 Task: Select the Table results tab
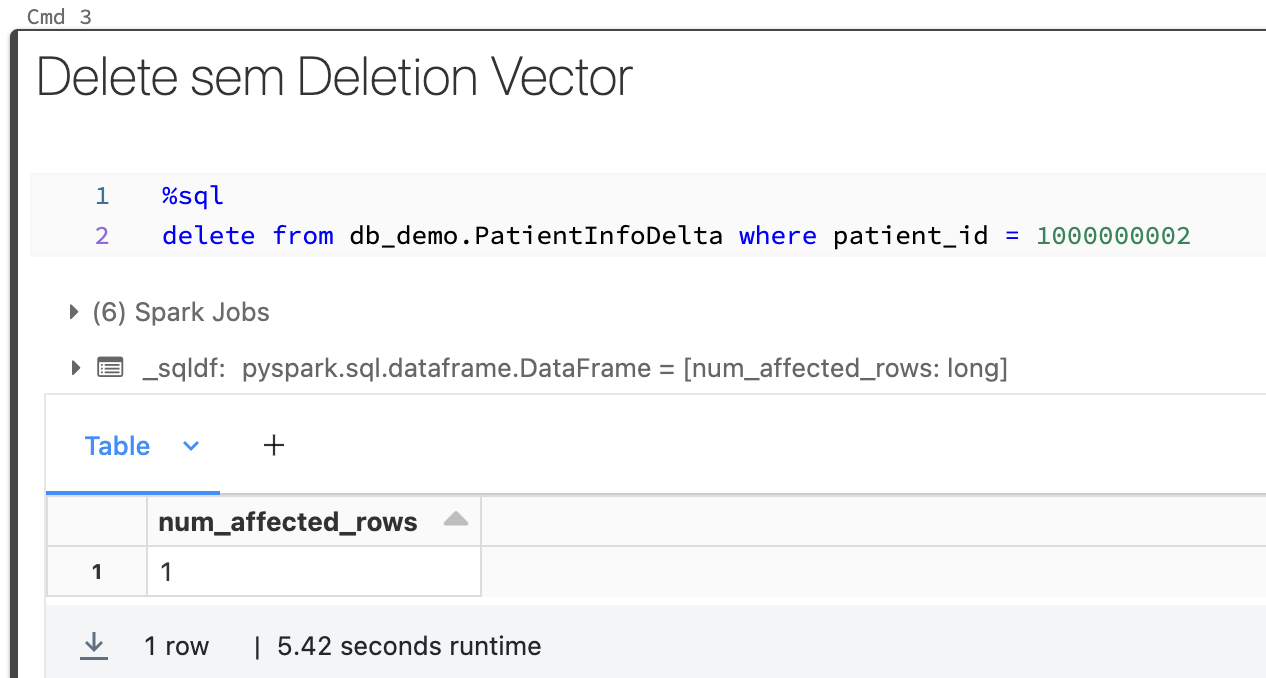click(118, 446)
